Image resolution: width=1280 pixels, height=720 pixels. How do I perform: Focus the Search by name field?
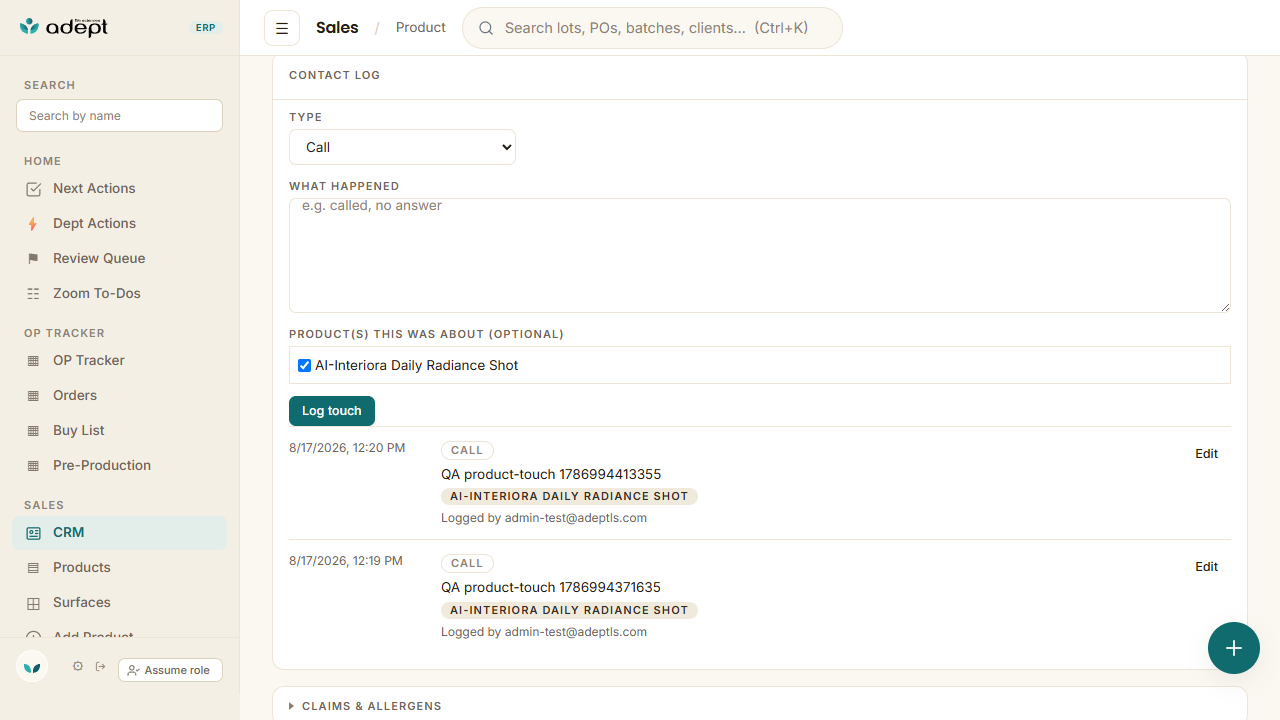[x=119, y=115]
